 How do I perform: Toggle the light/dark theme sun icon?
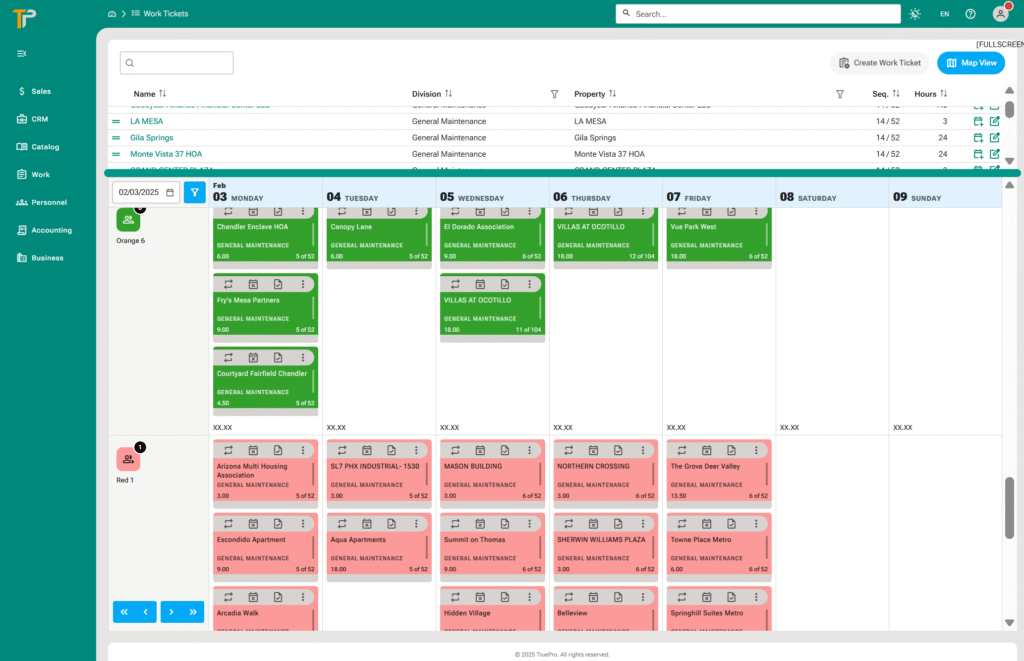915,14
